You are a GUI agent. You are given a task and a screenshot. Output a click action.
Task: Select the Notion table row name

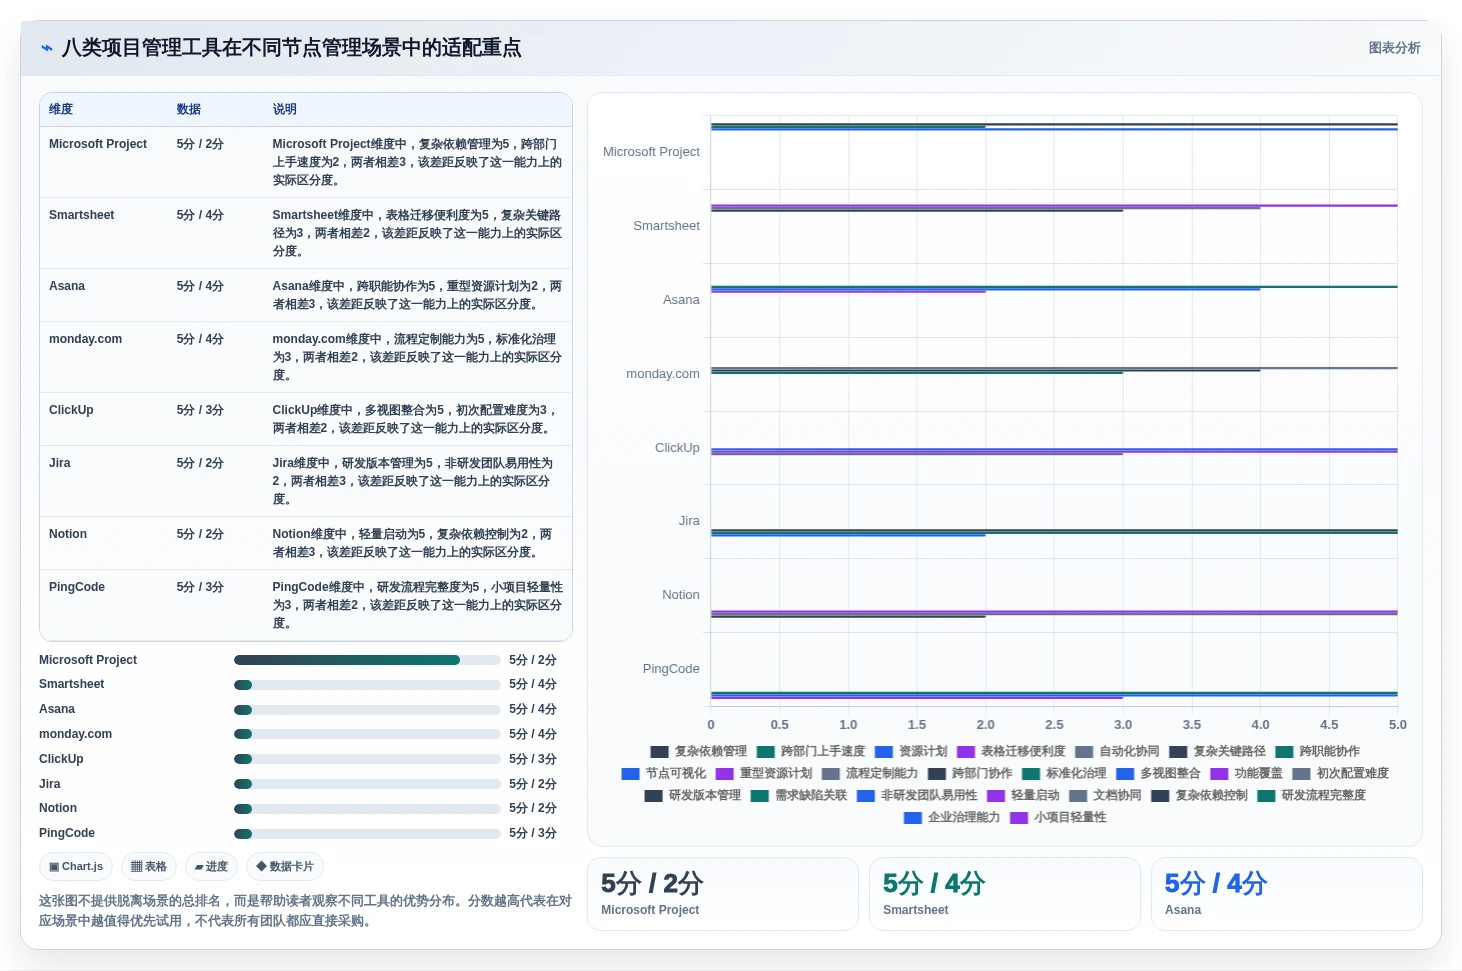[68, 534]
